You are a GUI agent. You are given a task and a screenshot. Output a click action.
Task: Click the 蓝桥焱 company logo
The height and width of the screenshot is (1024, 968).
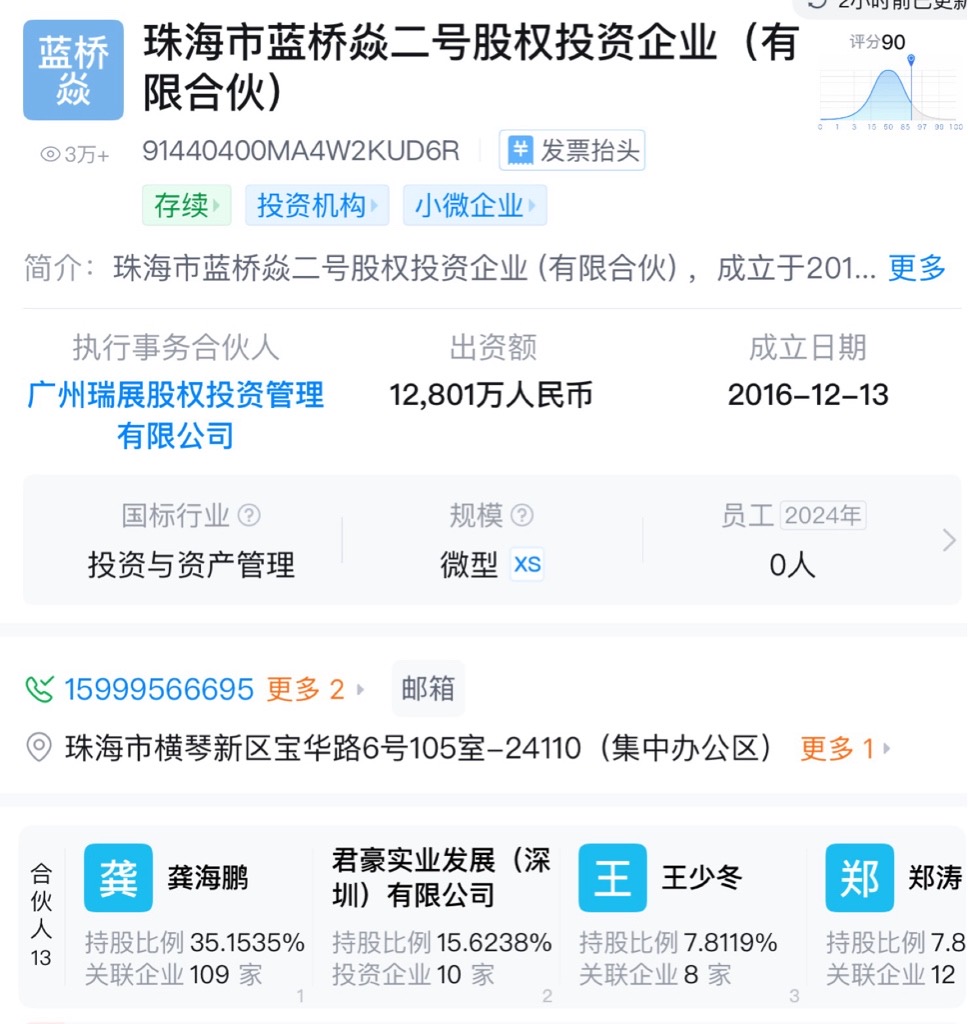(73, 70)
